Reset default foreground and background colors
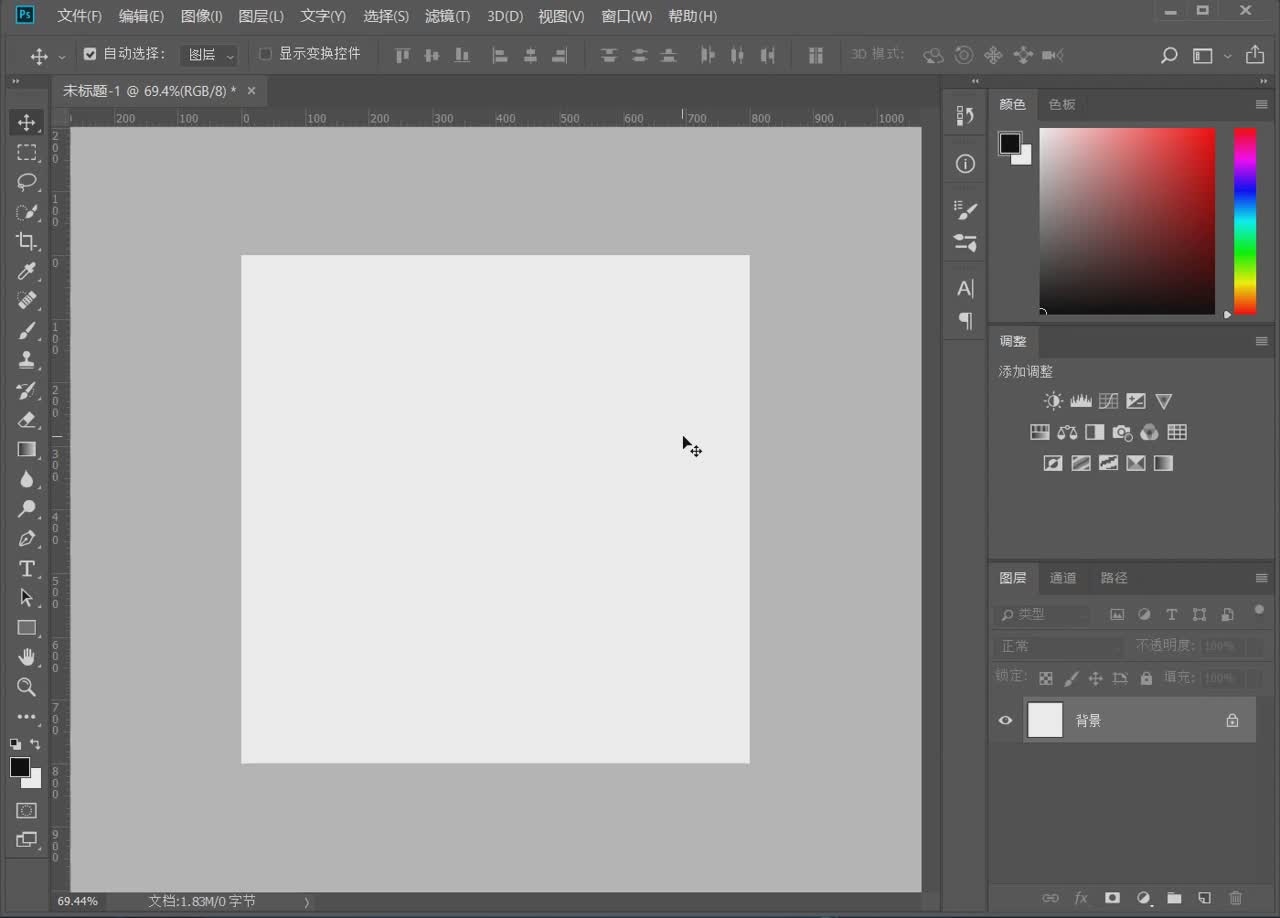This screenshot has height=918, width=1280. click(15, 744)
